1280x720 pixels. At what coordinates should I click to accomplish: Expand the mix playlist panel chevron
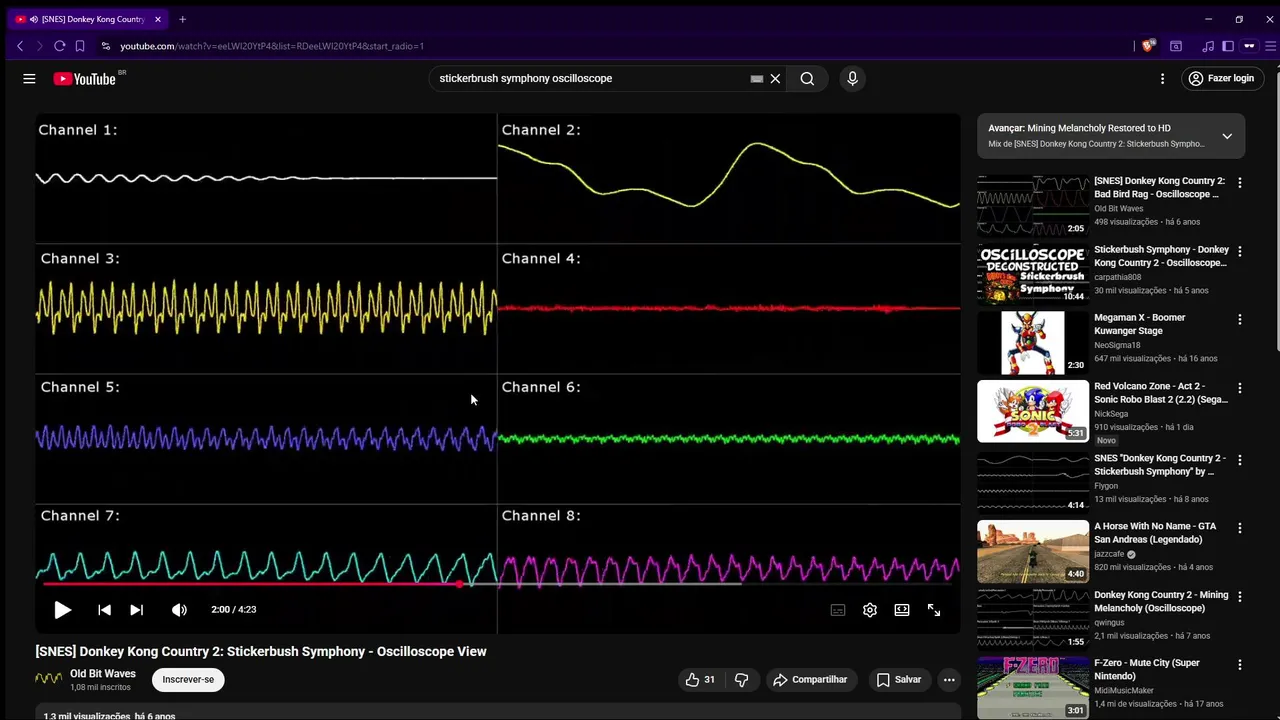coord(1227,136)
